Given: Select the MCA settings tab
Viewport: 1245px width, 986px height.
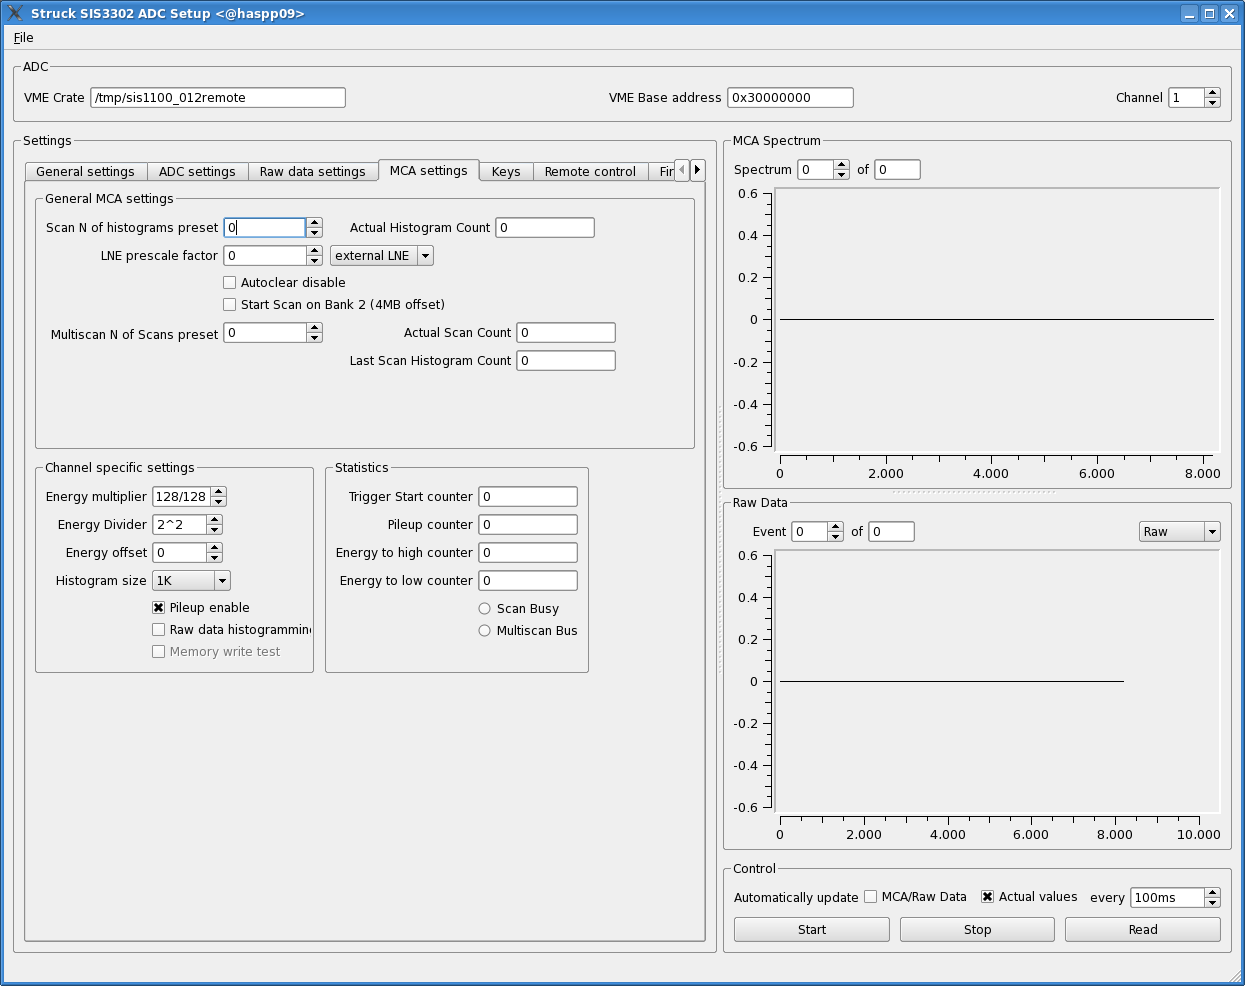Looking at the screenshot, I should 429,171.
